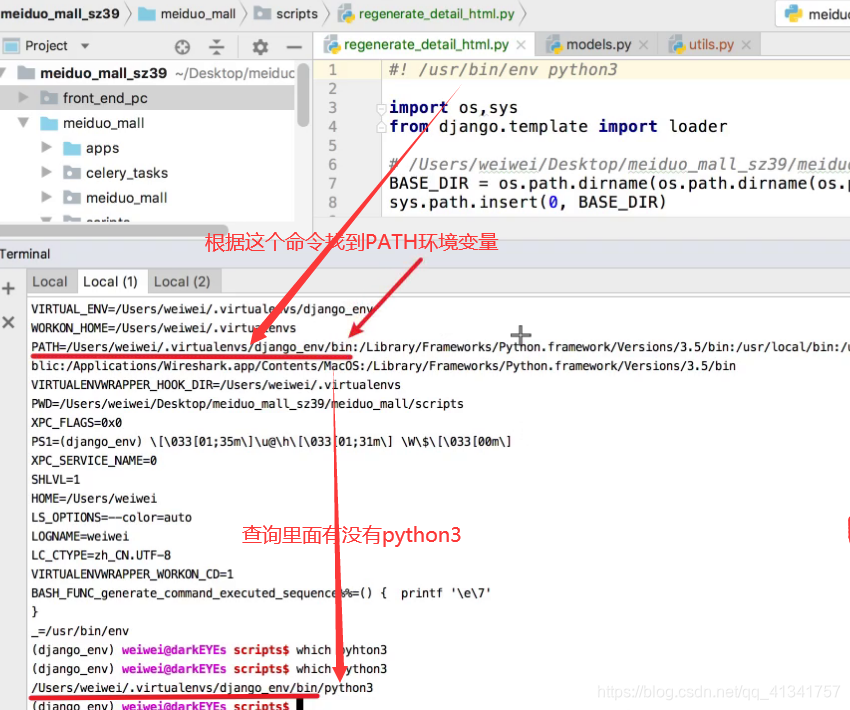Viewport: 850px width, 710px height.
Task: Click 'LC_CTYPE=zh_CN.UTF-8' terminal line
Action: 101,555
